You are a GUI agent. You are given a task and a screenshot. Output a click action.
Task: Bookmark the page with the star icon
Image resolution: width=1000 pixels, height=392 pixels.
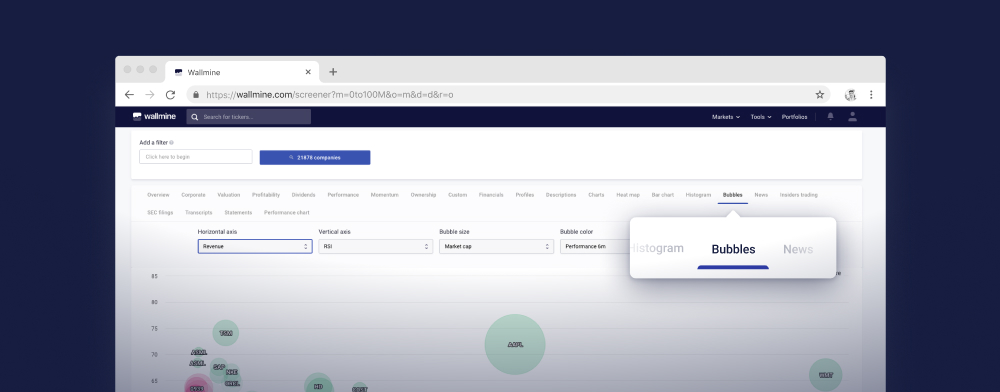[x=820, y=95]
